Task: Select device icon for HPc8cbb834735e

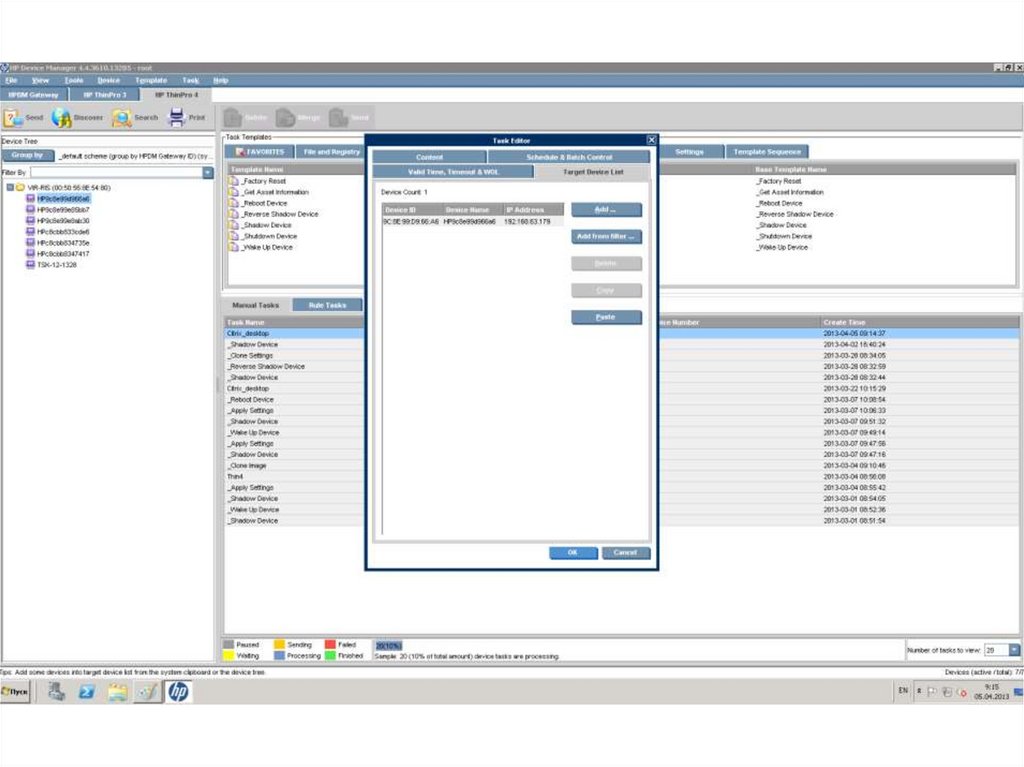Action: point(30,242)
